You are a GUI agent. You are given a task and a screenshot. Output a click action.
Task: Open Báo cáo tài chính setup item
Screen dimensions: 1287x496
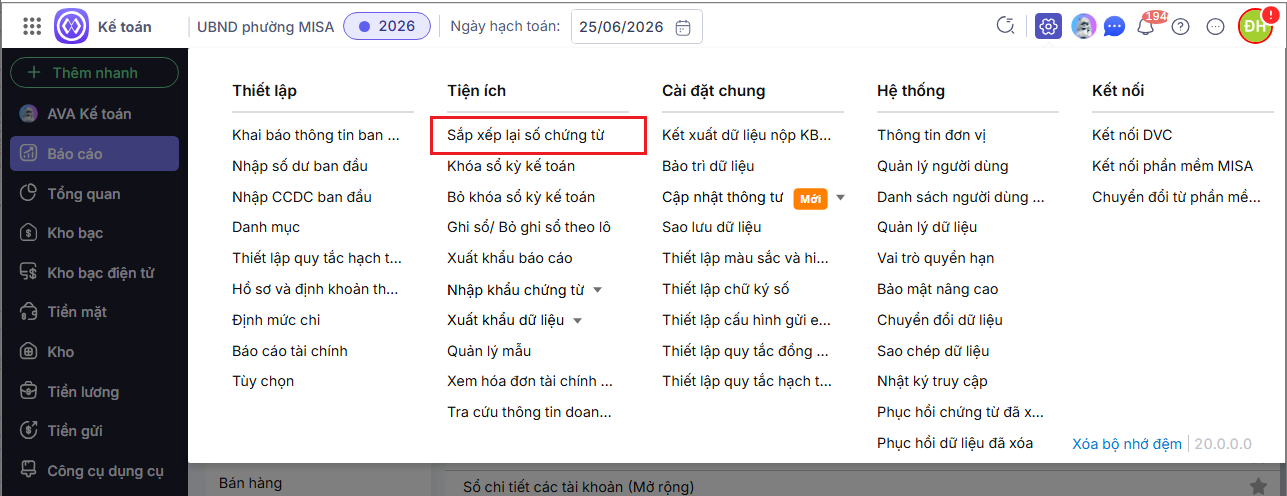point(290,351)
